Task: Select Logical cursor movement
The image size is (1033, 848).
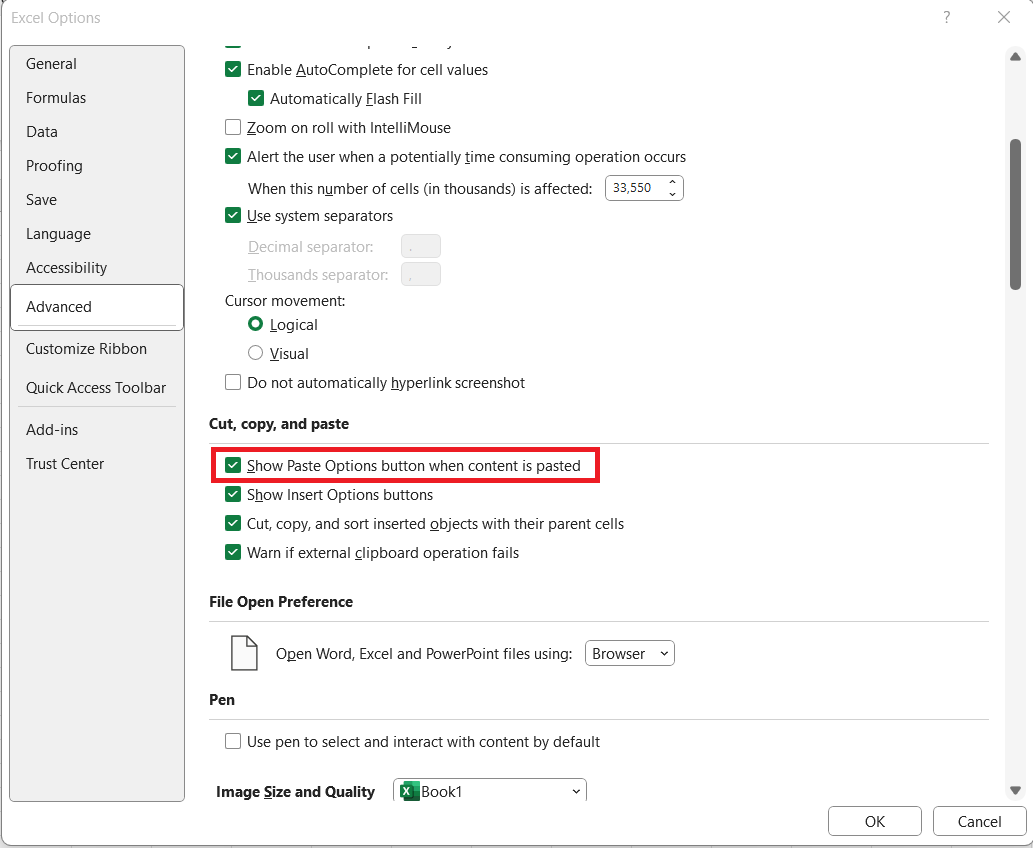Action: (x=256, y=324)
